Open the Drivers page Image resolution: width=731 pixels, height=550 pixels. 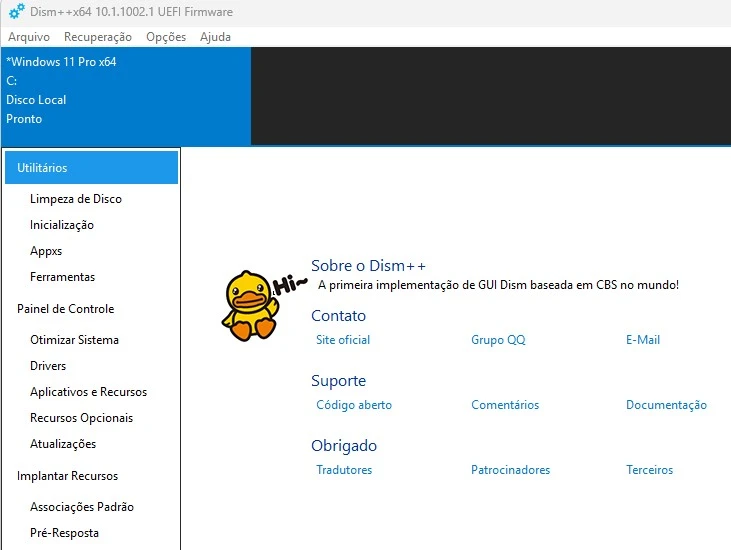point(48,366)
